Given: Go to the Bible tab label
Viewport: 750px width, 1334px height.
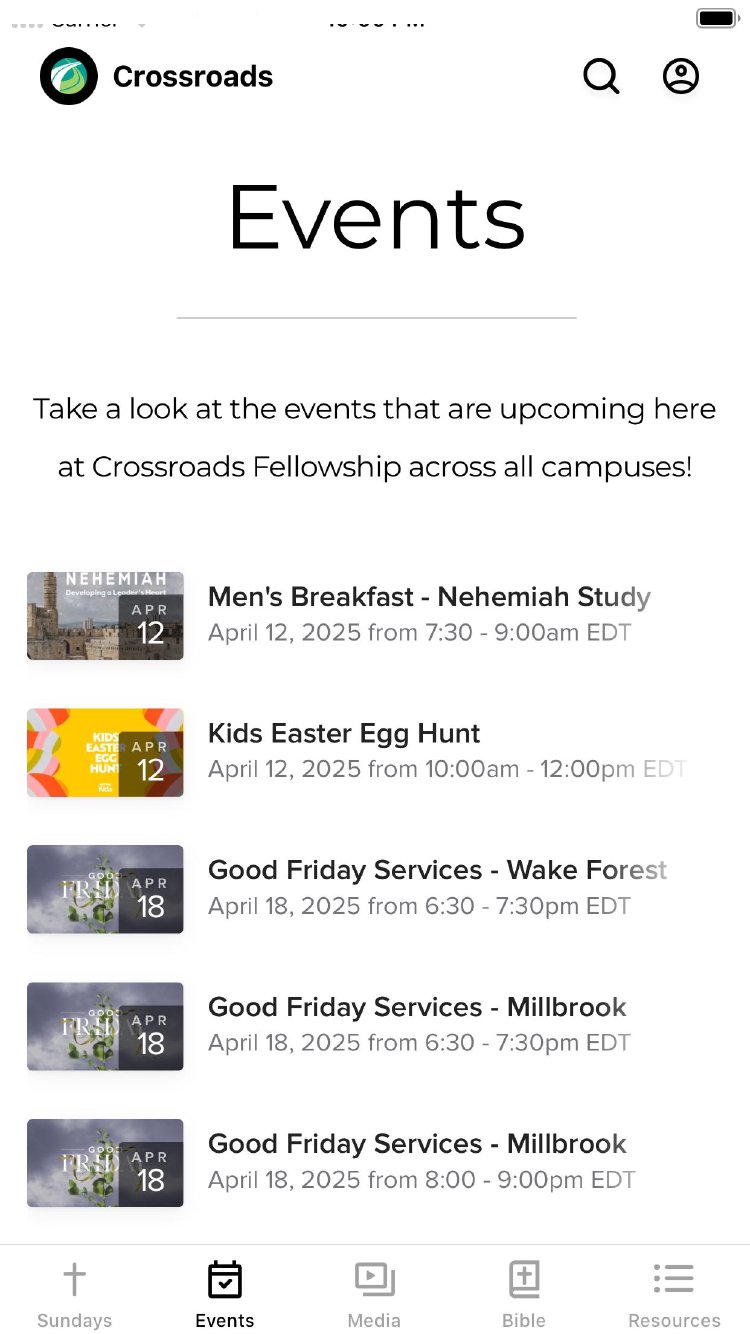Looking at the screenshot, I should pos(524,1321).
